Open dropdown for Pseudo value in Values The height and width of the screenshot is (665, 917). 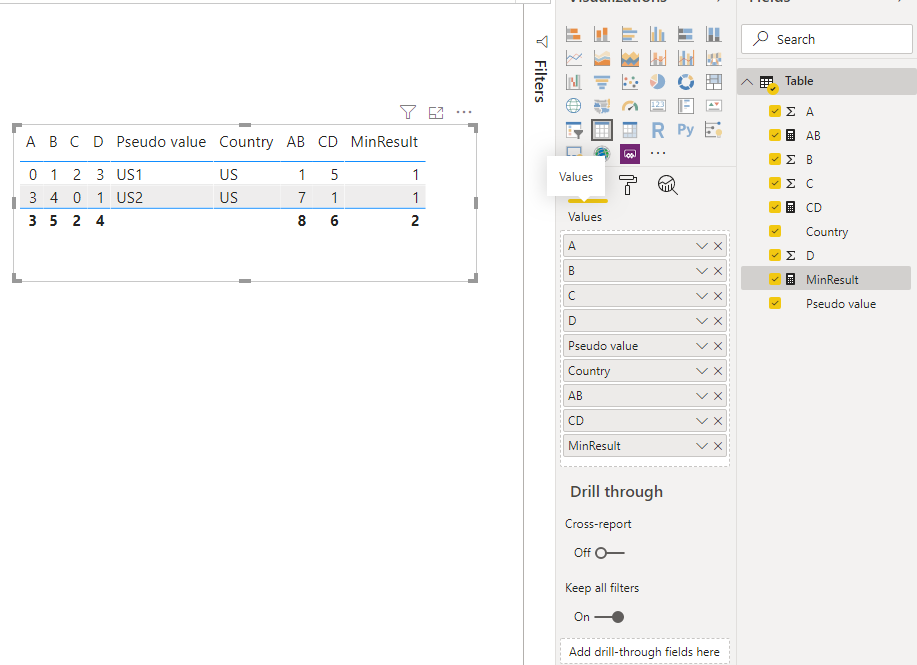pos(702,346)
